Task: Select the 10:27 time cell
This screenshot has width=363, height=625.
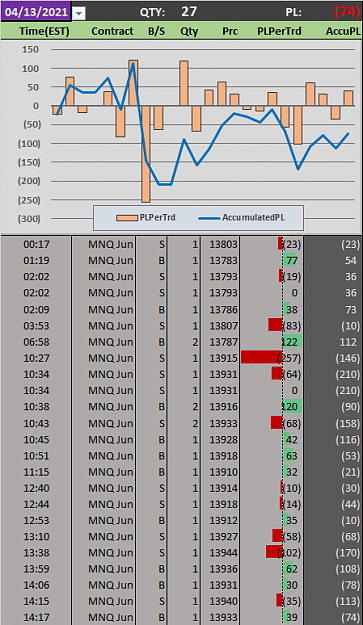Action: click(36, 358)
